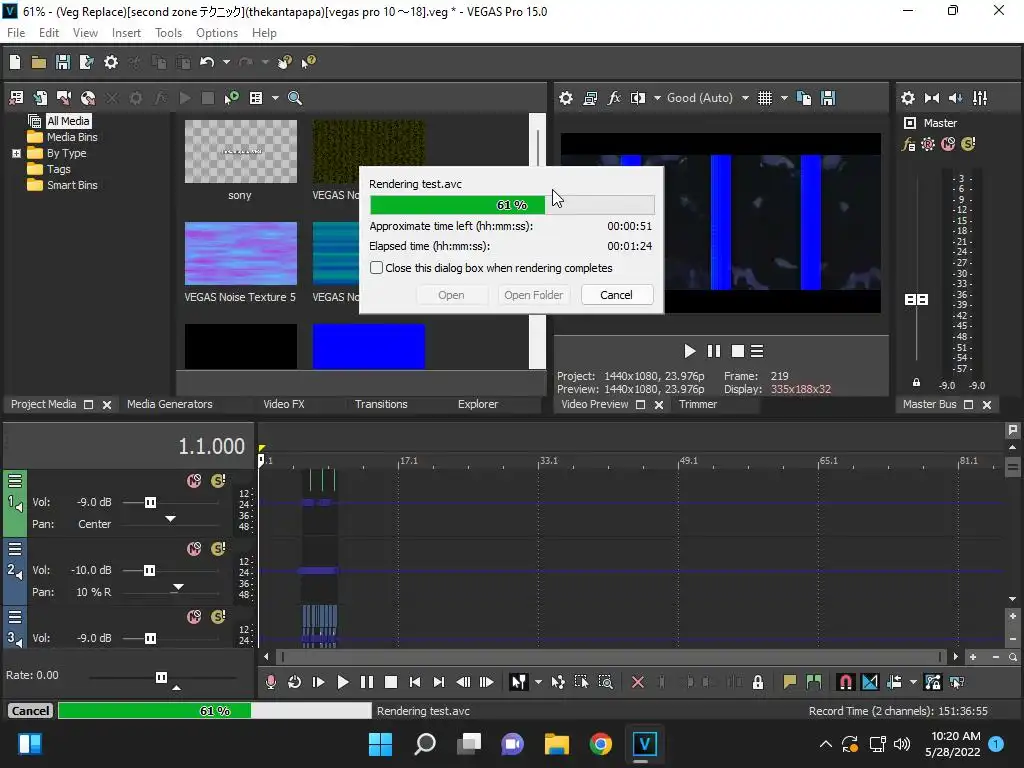Mute audio track 2

(x=194, y=549)
